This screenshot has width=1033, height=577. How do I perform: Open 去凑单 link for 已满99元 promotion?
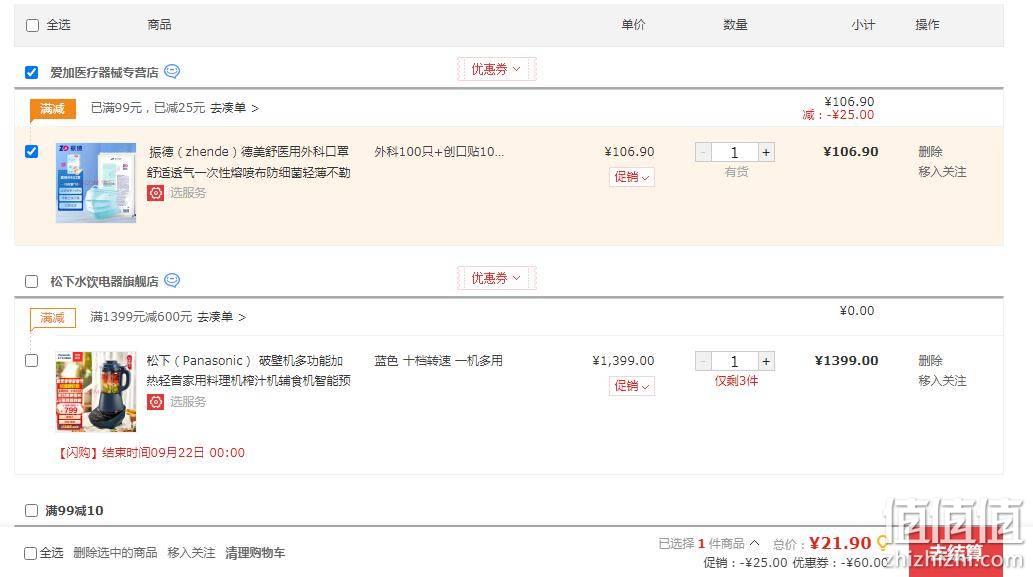[235, 107]
